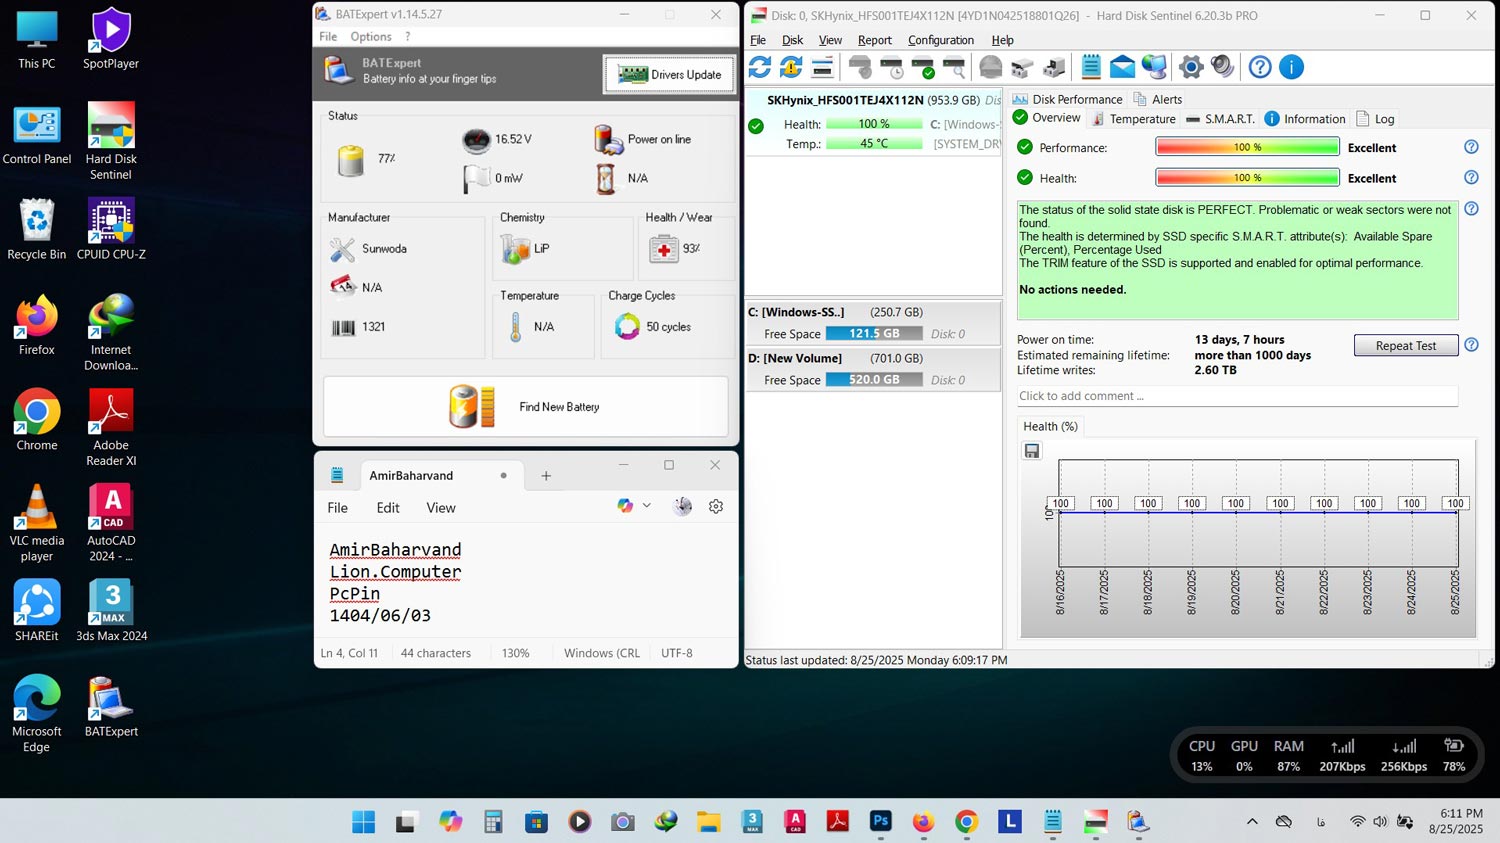Click the Photoshop icon in the taskbar
The width and height of the screenshot is (1500, 843).
880,821
